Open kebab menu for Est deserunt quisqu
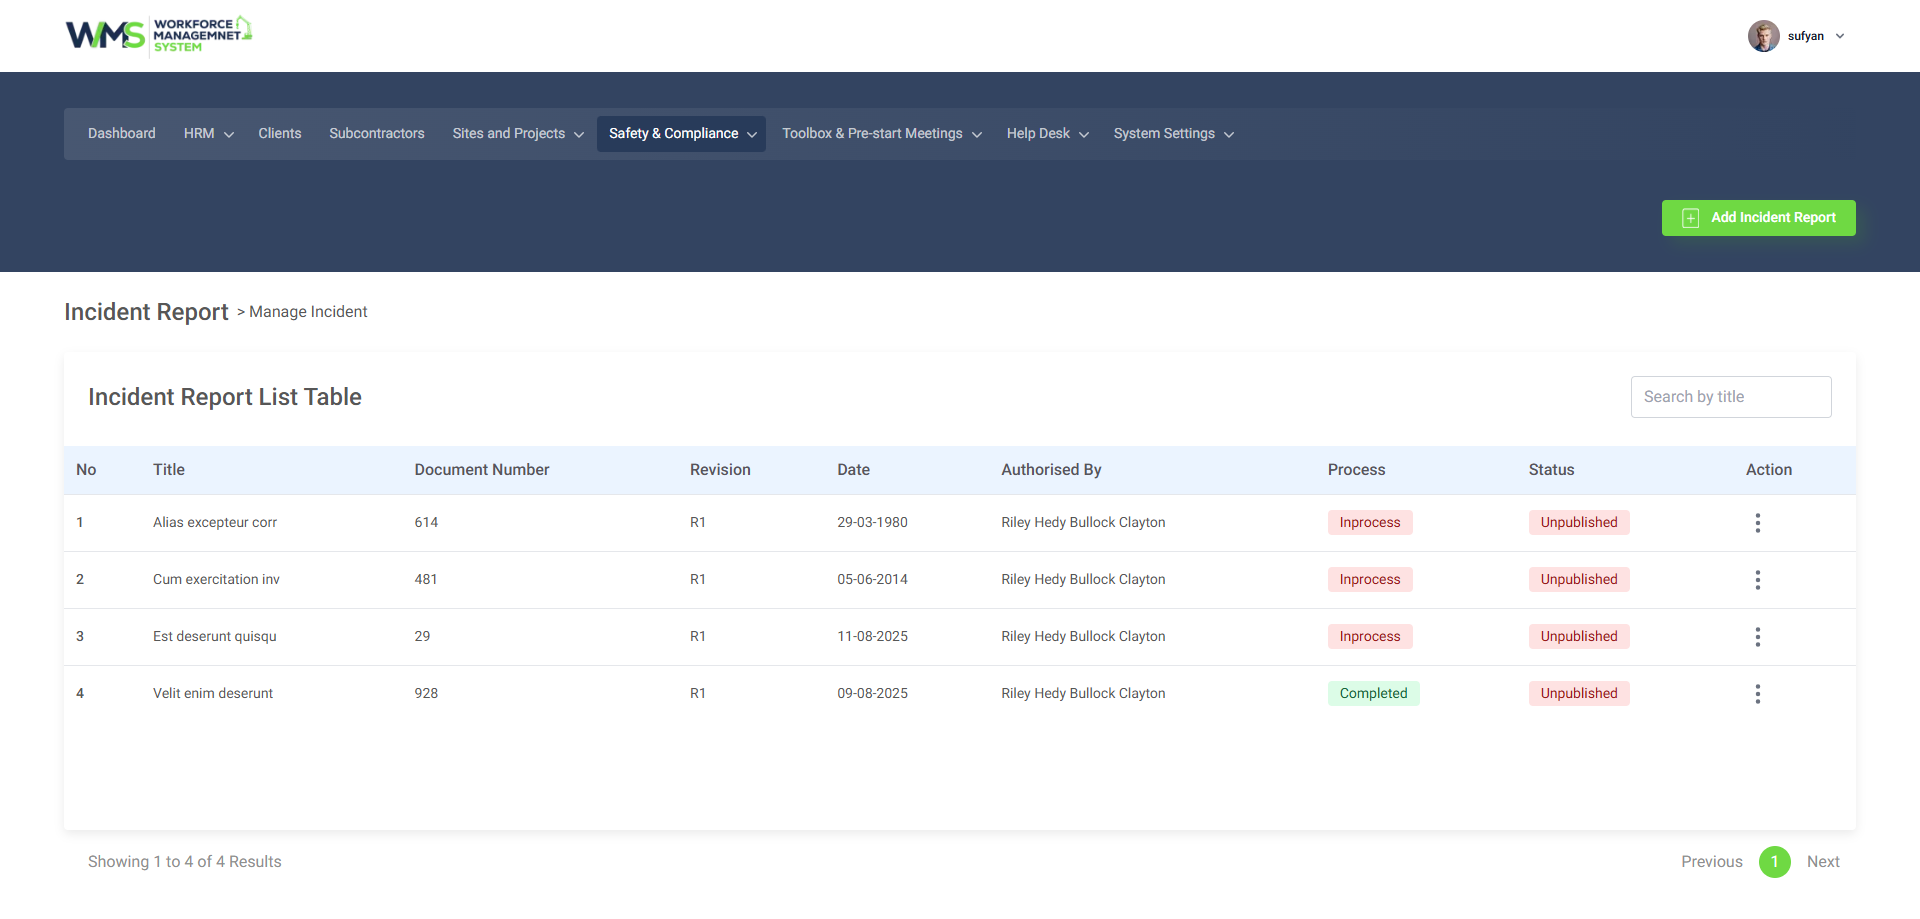Viewport: 1920px width, 919px height. coord(1757,637)
